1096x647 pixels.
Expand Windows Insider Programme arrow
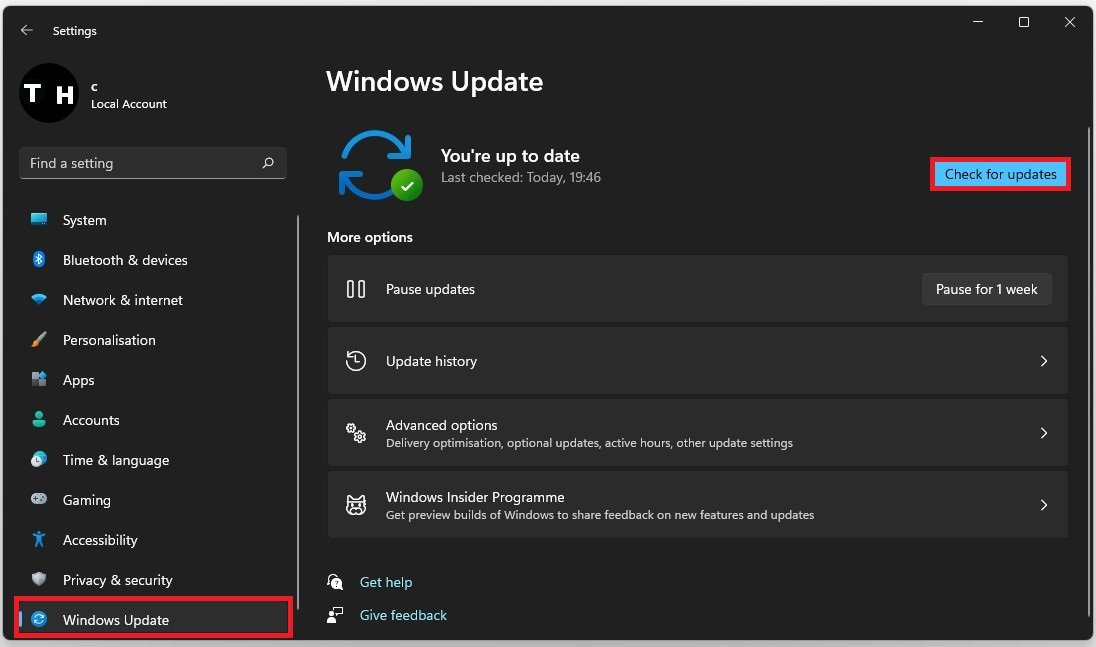(x=1043, y=505)
